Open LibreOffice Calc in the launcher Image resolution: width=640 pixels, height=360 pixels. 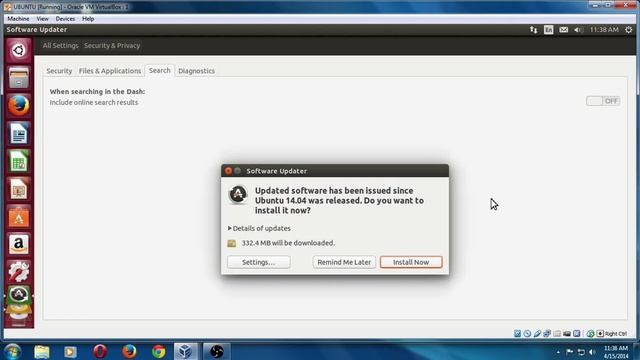click(x=18, y=161)
